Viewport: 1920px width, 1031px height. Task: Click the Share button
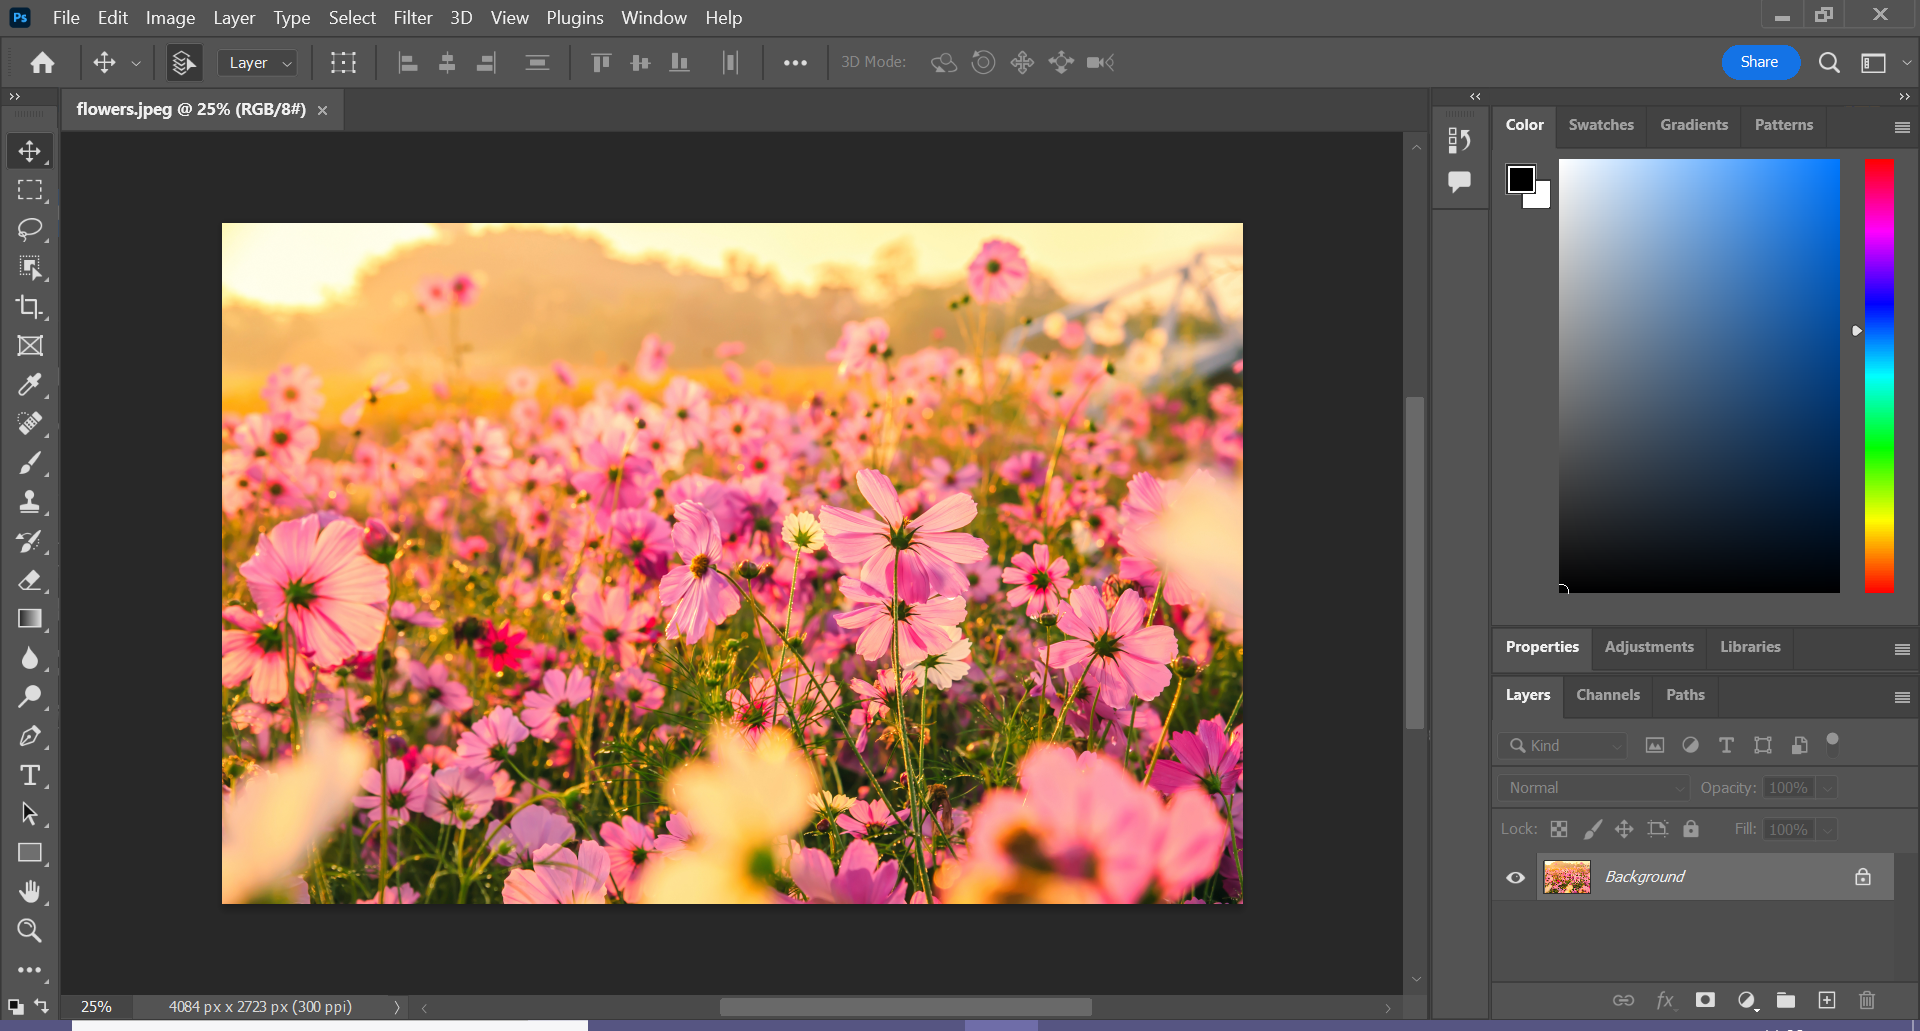coord(1760,62)
